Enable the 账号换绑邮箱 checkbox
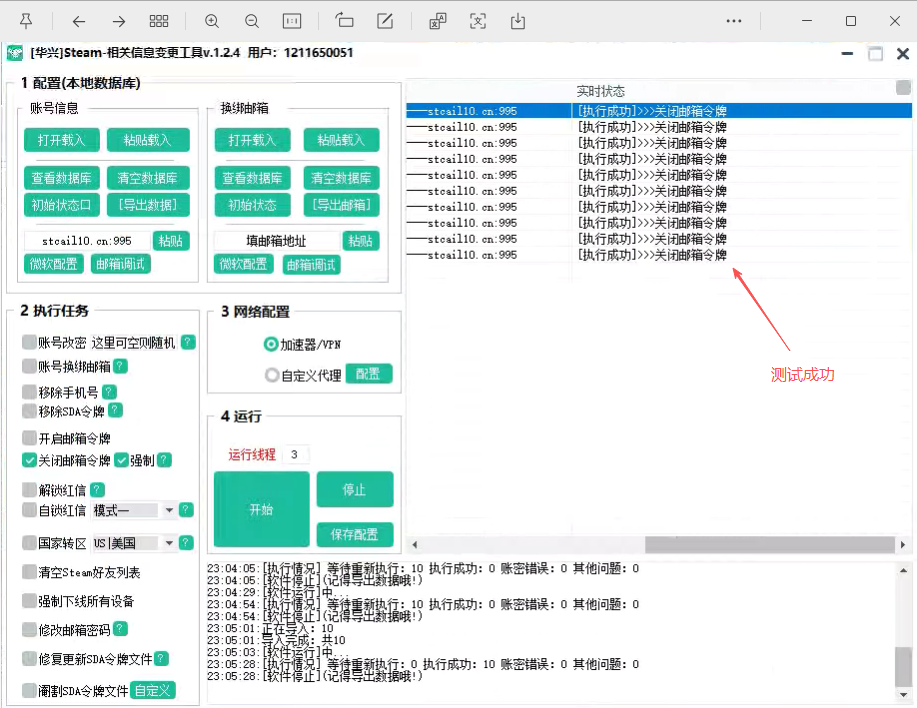The height and width of the screenshot is (708, 917). (30, 367)
